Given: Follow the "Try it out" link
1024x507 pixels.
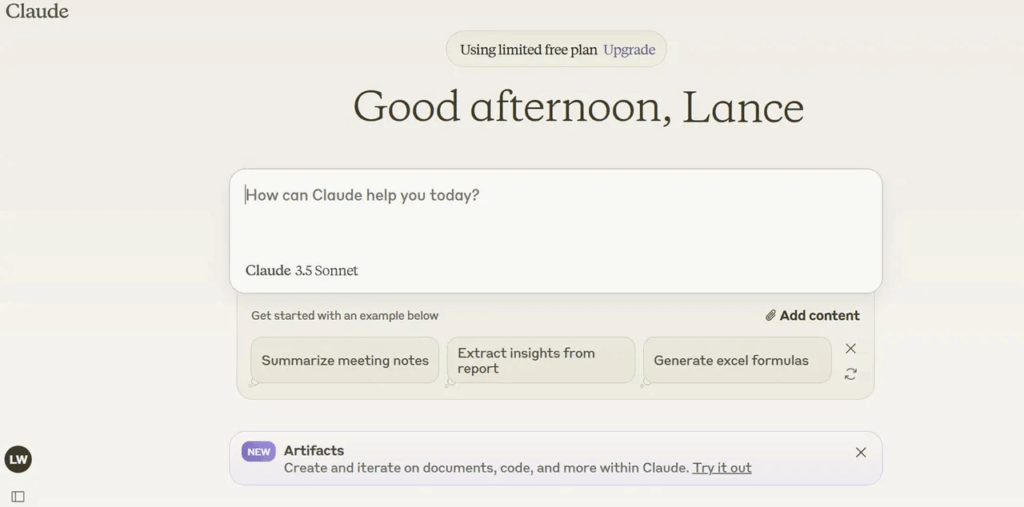Looking at the screenshot, I should point(722,468).
